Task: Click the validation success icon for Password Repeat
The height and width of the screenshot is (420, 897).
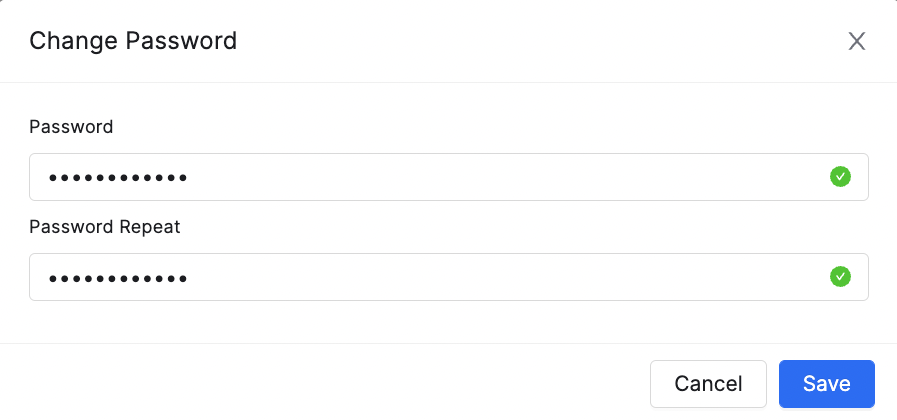Action: [x=840, y=277]
